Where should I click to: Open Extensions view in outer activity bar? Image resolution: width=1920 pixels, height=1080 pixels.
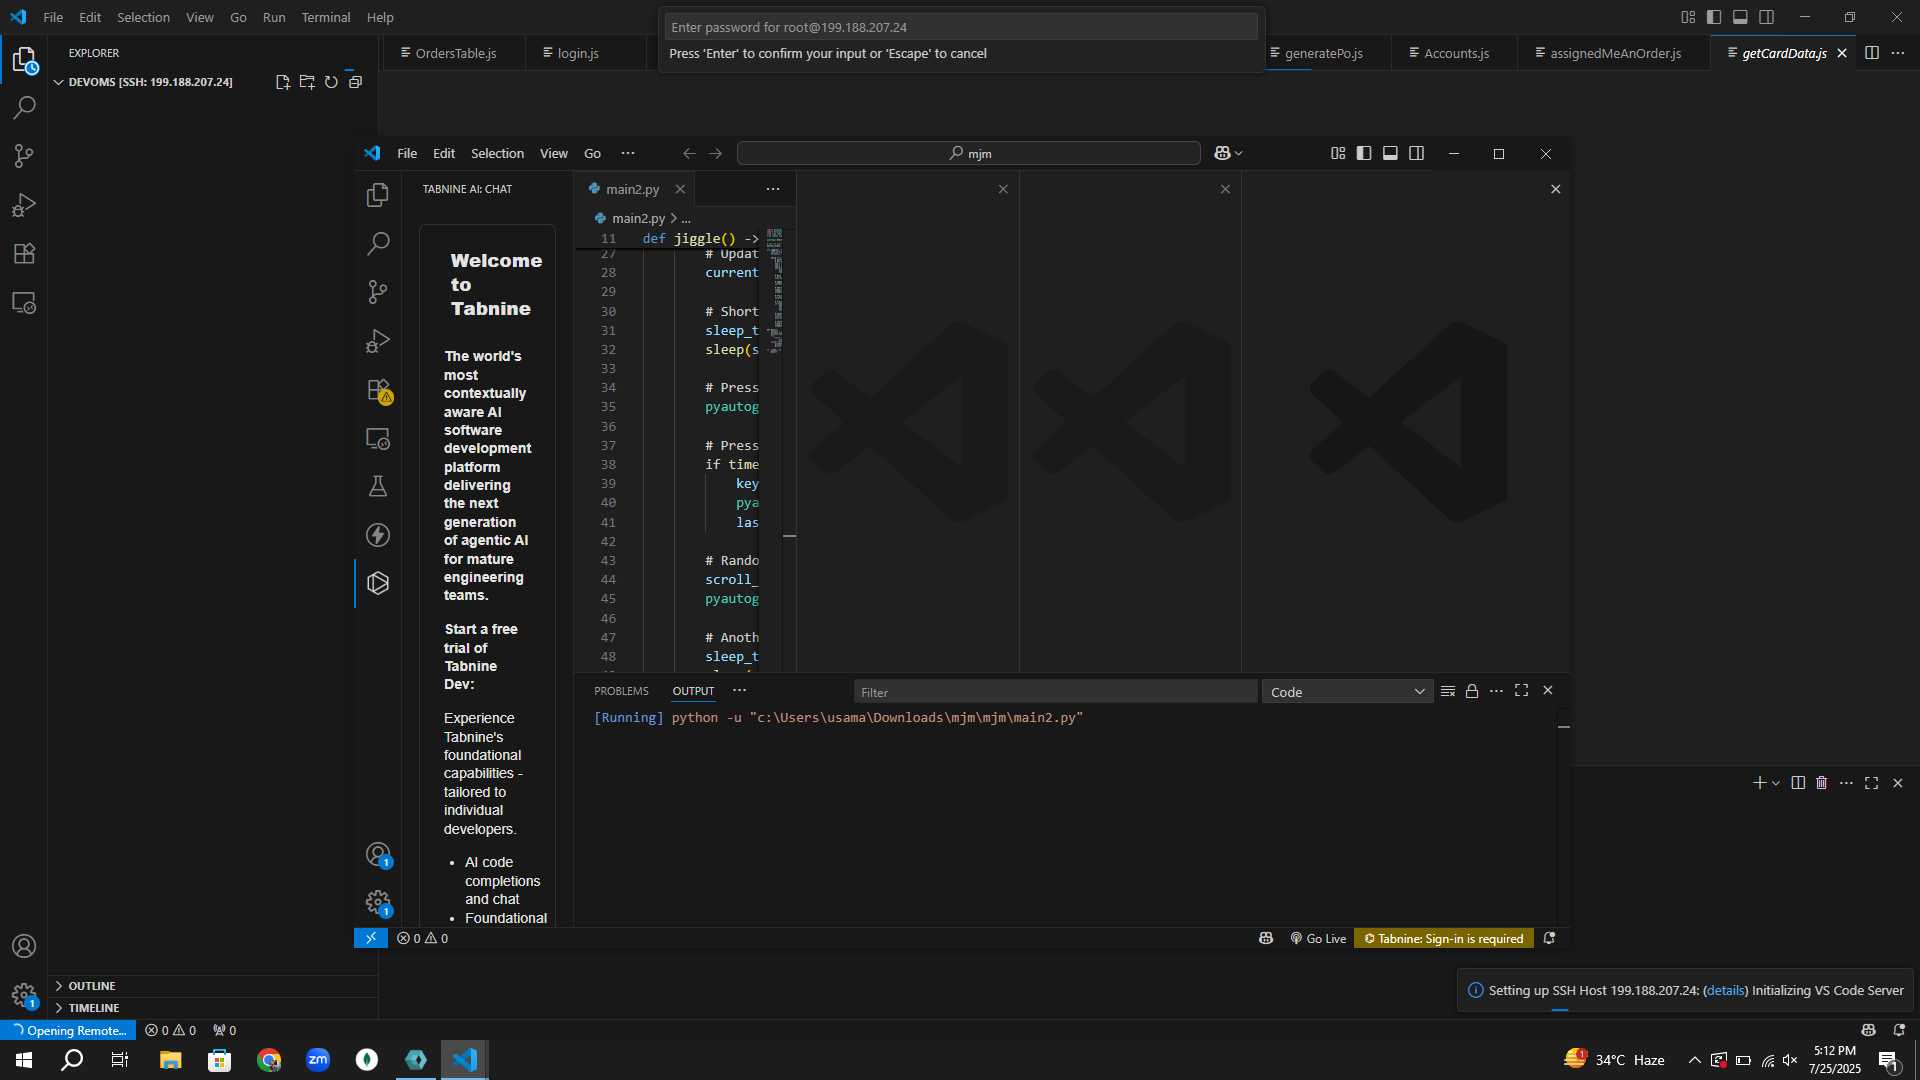[24, 254]
